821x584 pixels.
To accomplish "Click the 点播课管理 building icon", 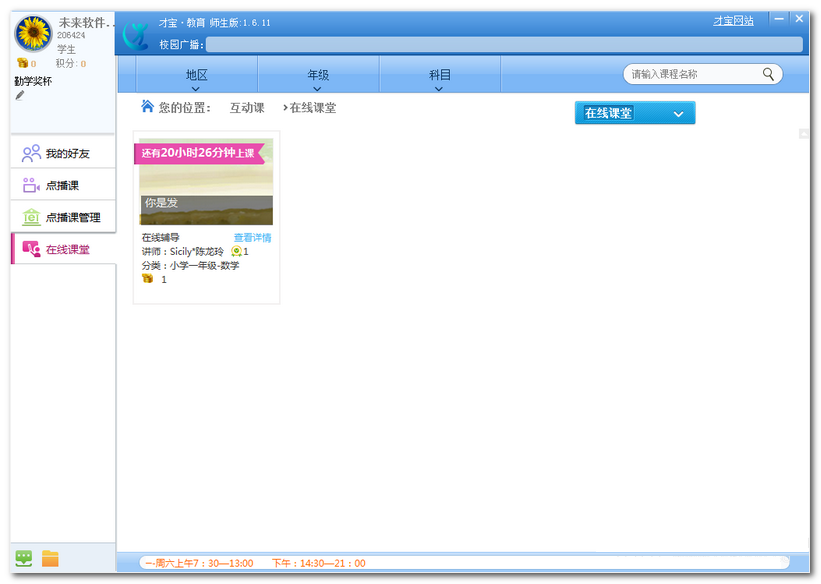I will [x=31, y=217].
